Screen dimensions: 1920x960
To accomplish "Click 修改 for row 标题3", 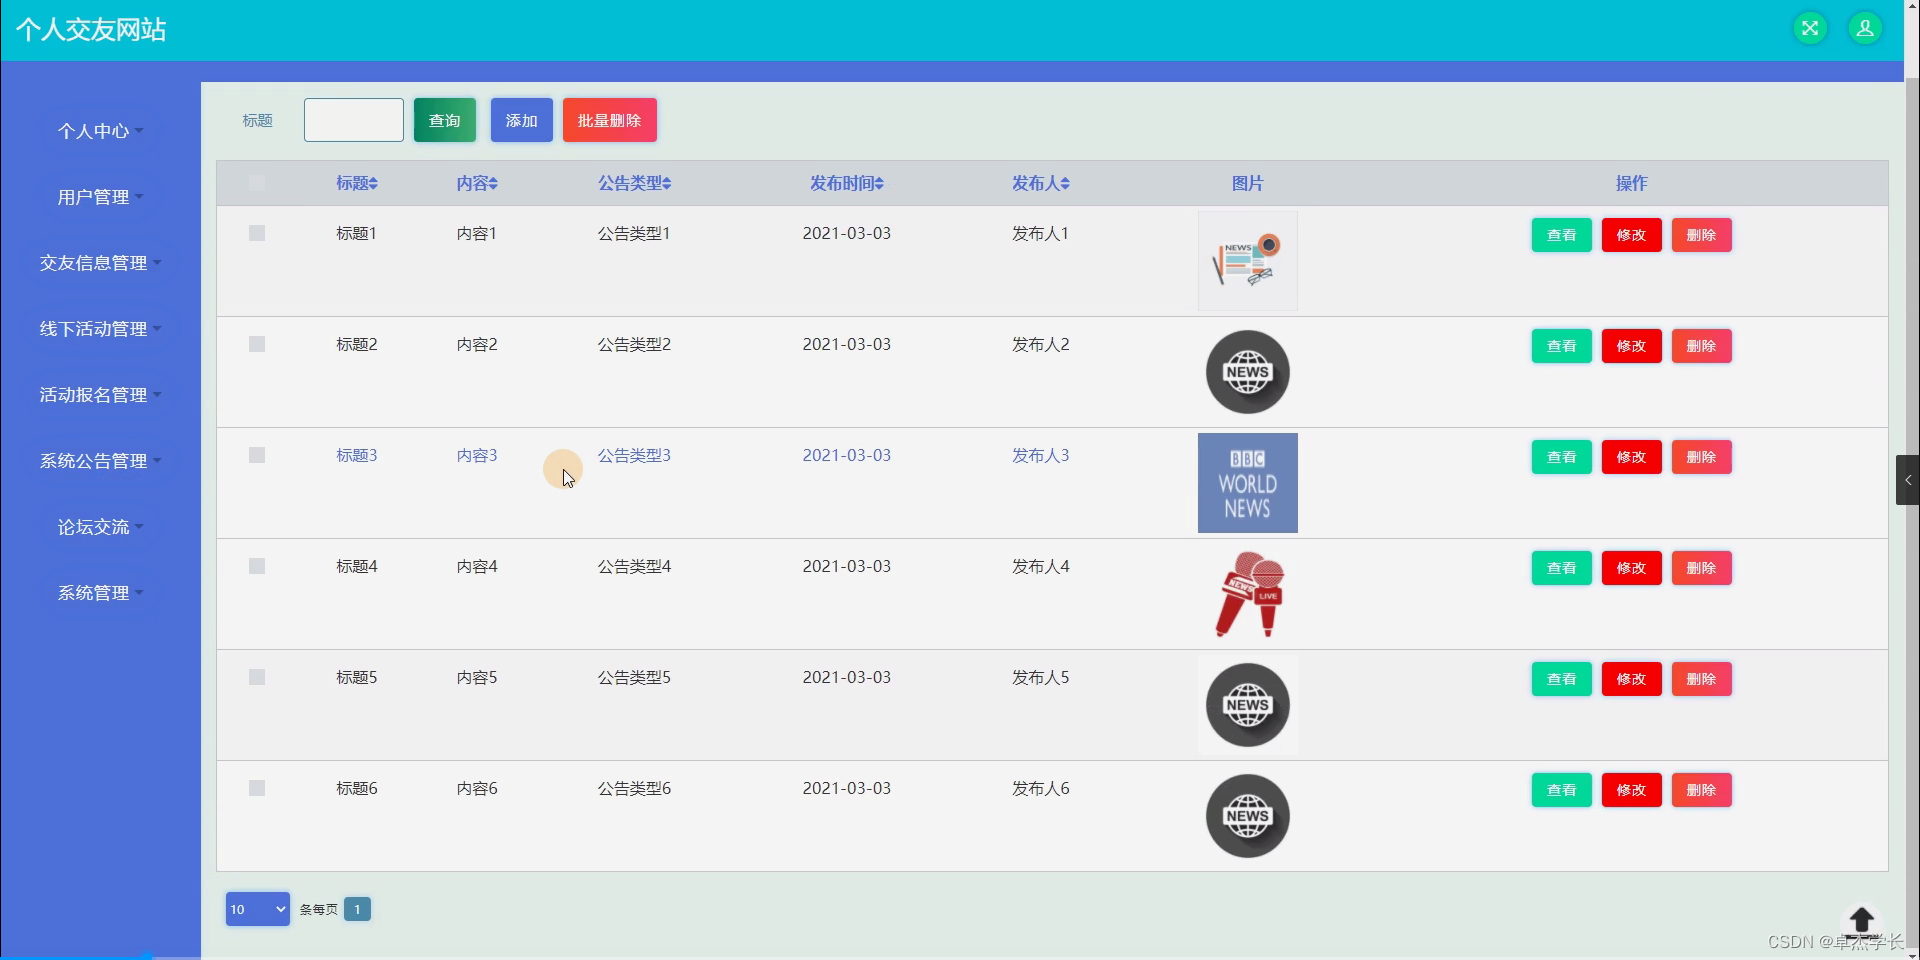I will point(1632,457).
